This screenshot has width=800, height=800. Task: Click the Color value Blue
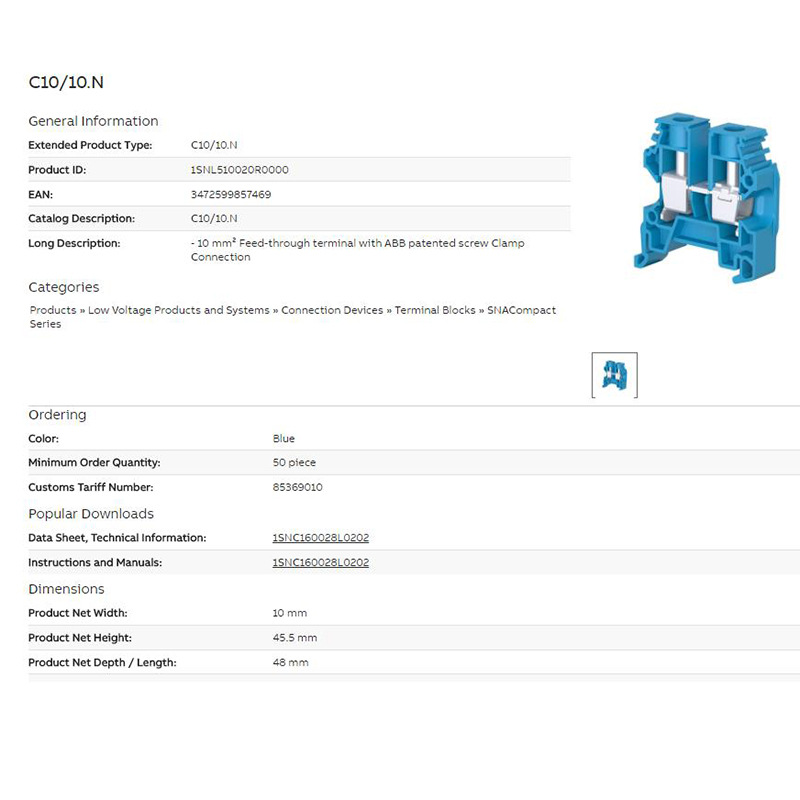(x=284, y=439)
